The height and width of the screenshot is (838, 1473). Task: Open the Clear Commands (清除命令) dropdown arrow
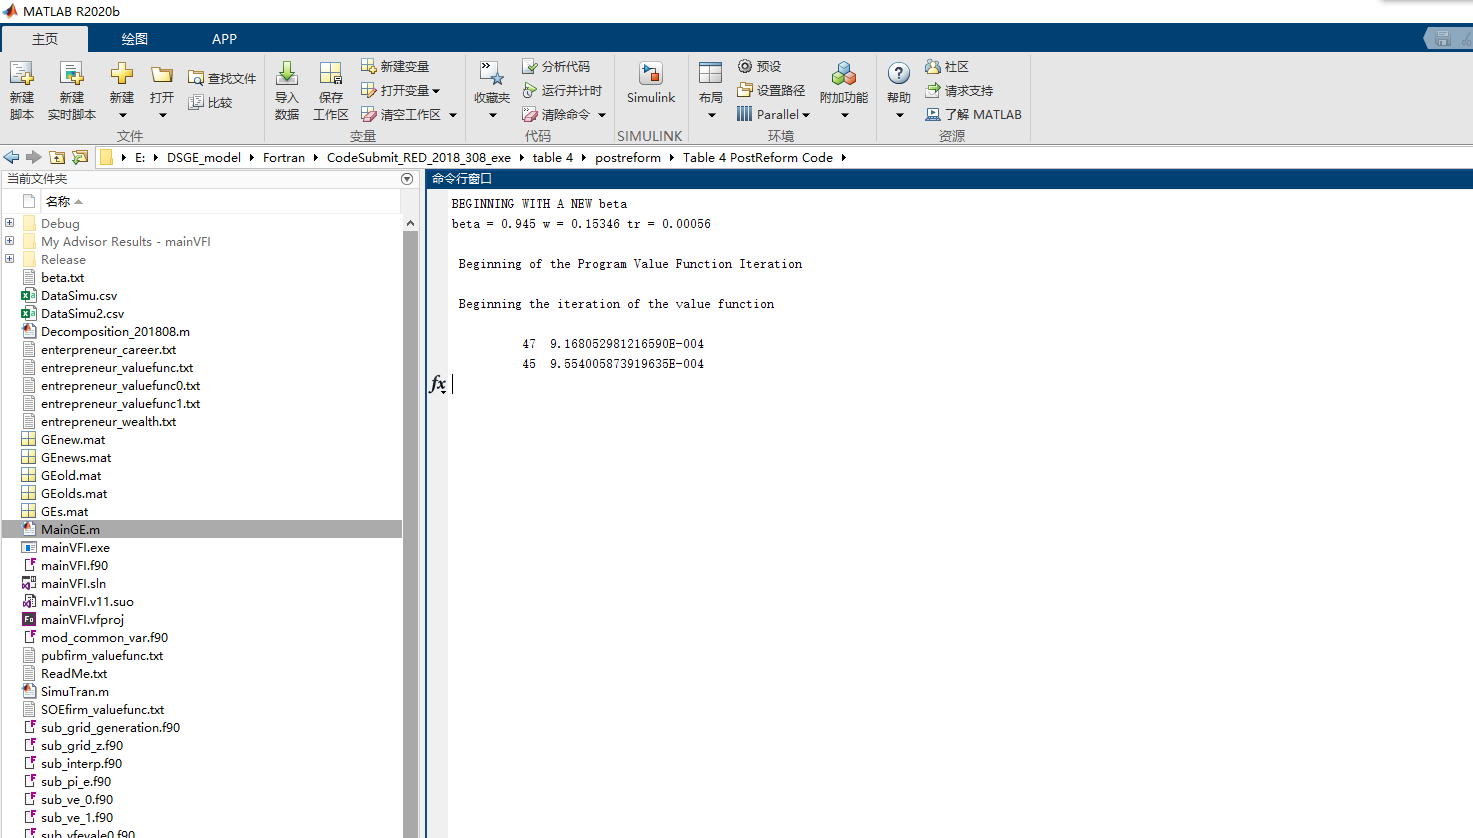pyautogui.click(x=602, y=115)
